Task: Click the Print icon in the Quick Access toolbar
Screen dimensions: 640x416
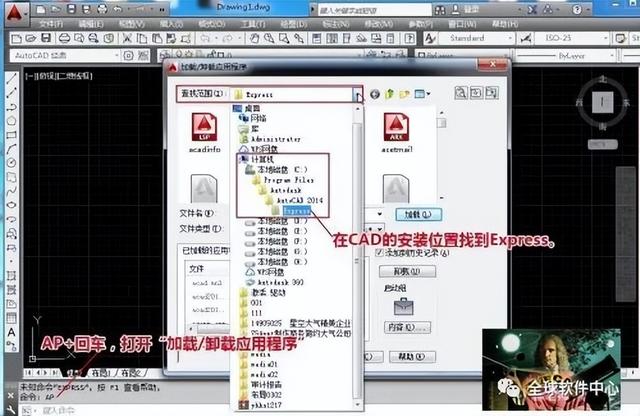Action: [102, 9]
